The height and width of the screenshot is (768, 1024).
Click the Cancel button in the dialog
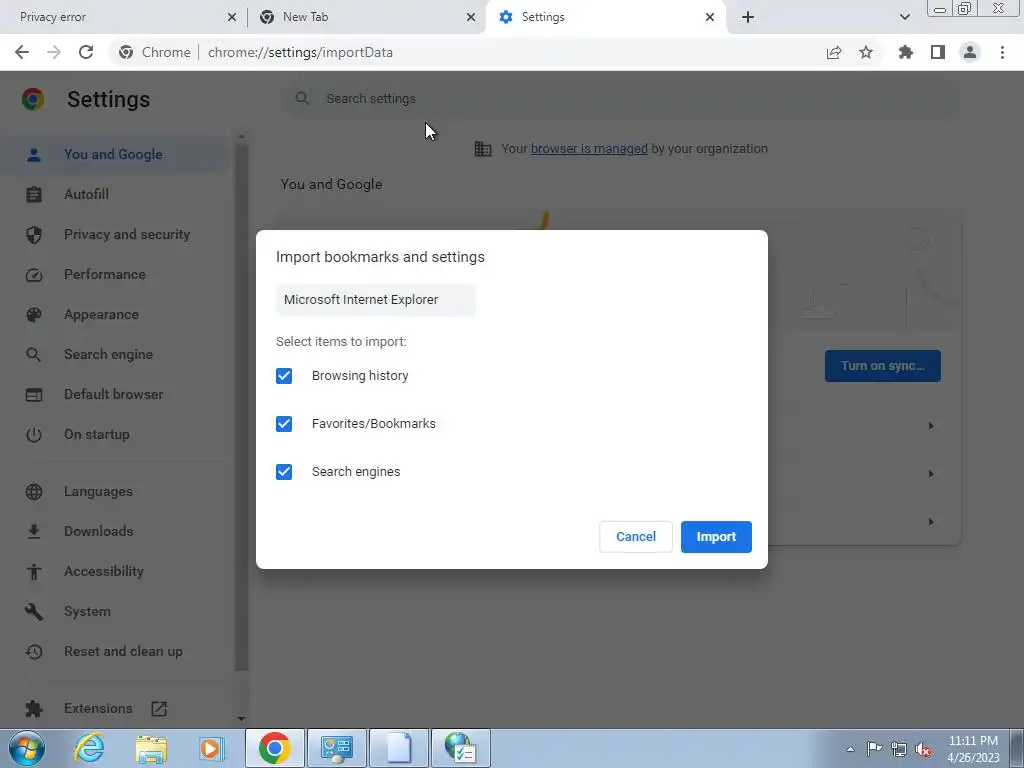pos(636,537)
